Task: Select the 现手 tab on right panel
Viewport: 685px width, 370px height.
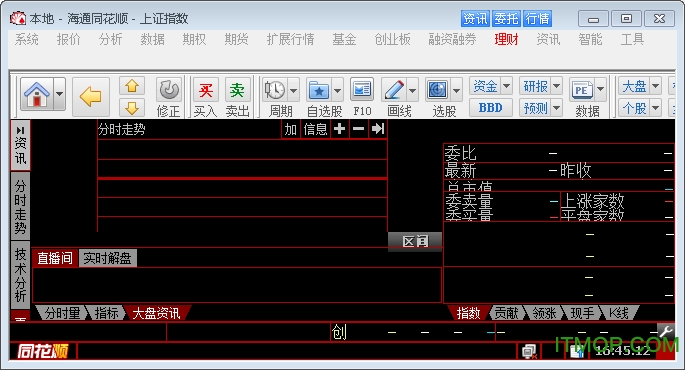Action: tap(582, 313)
